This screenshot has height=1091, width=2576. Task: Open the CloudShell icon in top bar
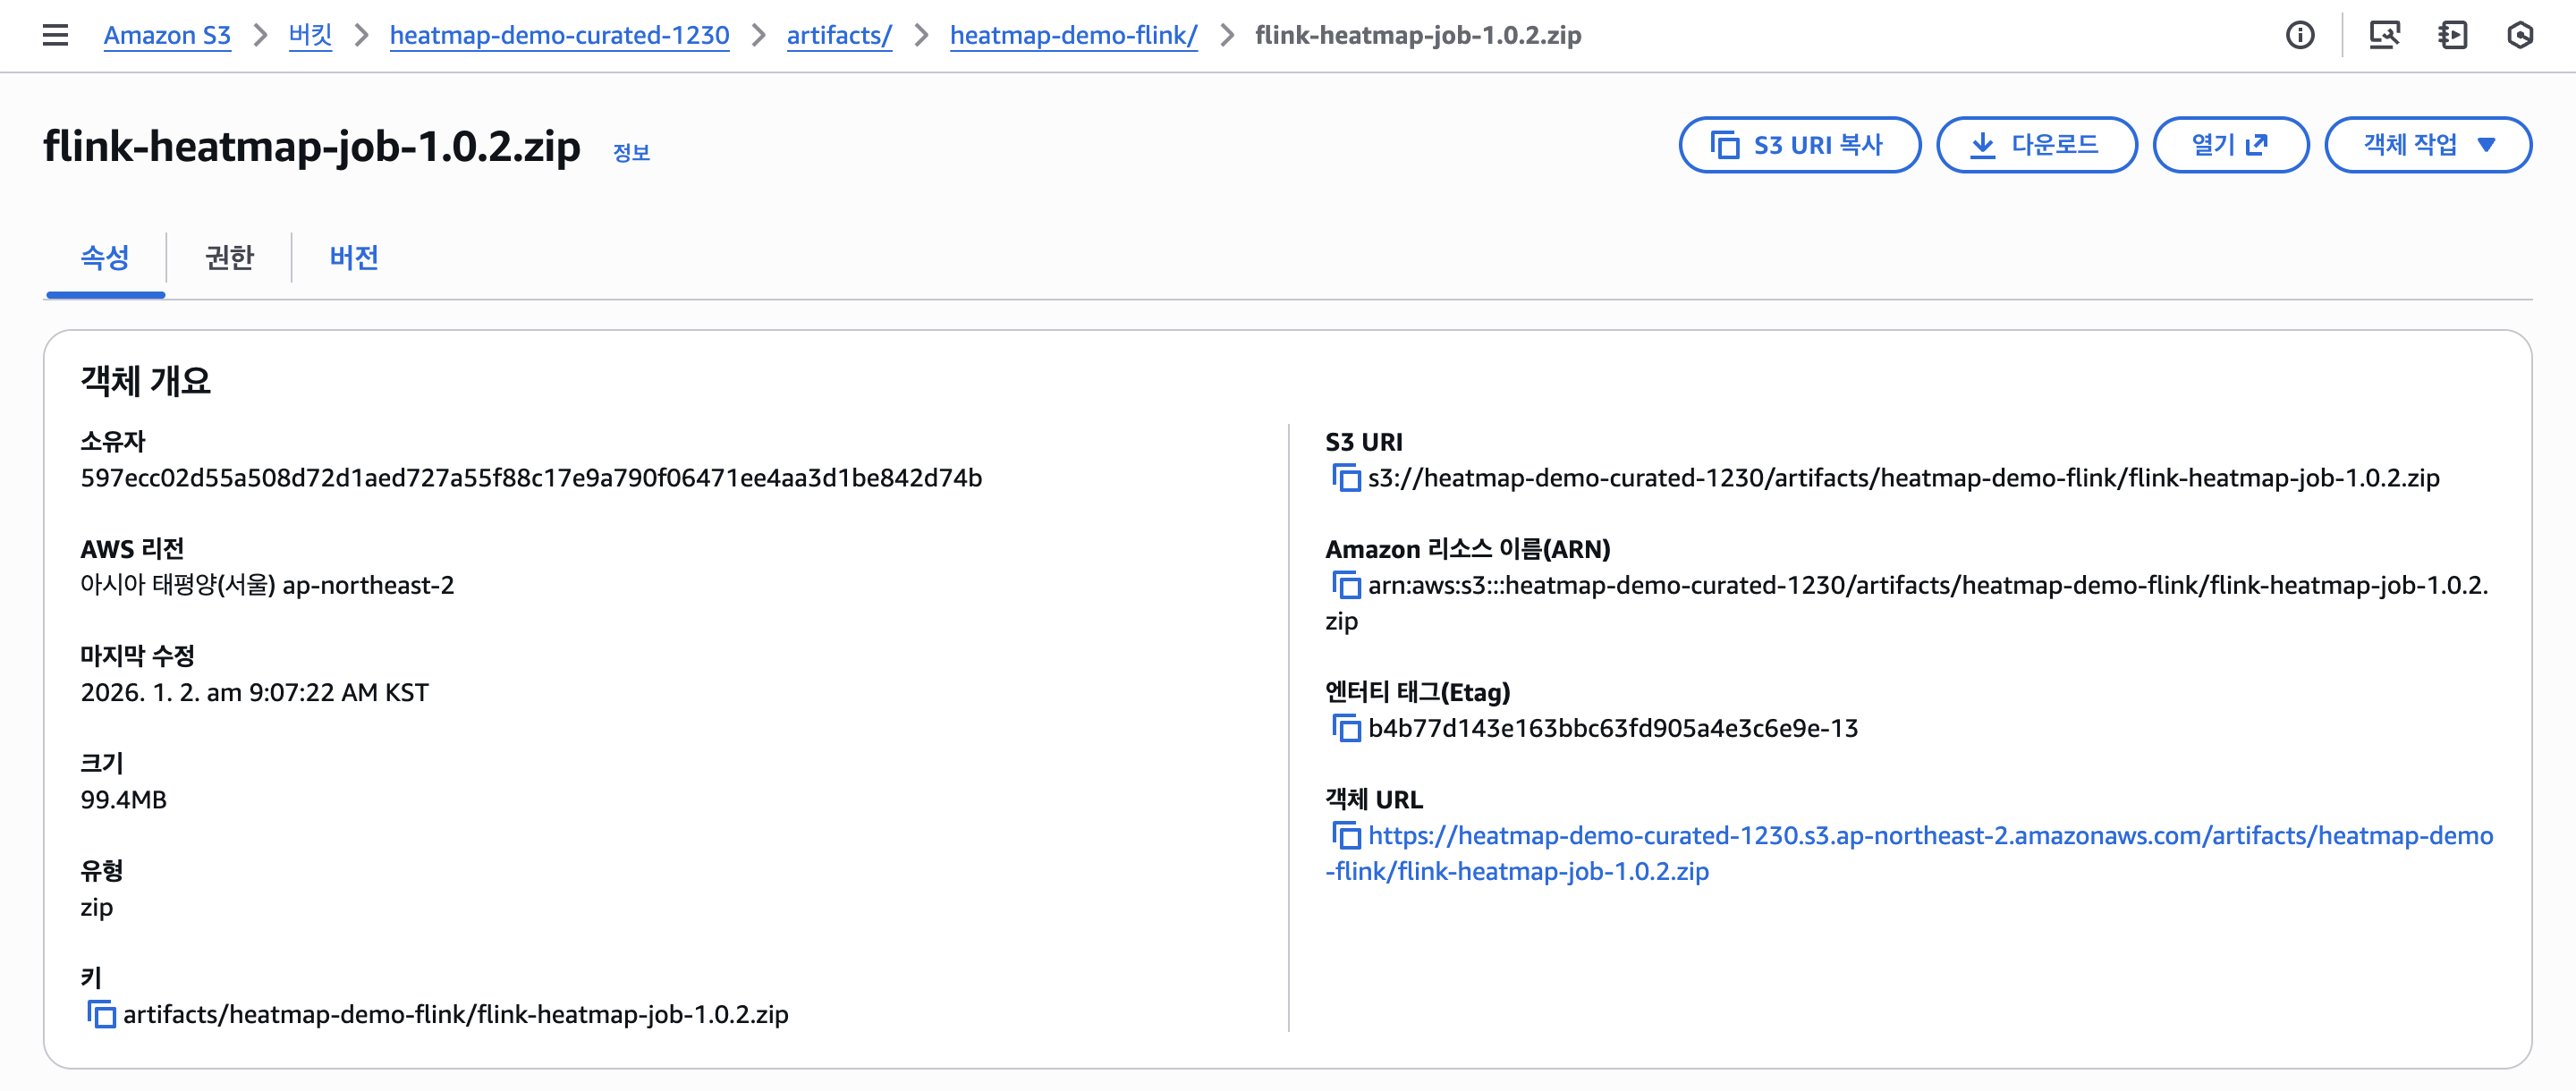click(2384, 35)
